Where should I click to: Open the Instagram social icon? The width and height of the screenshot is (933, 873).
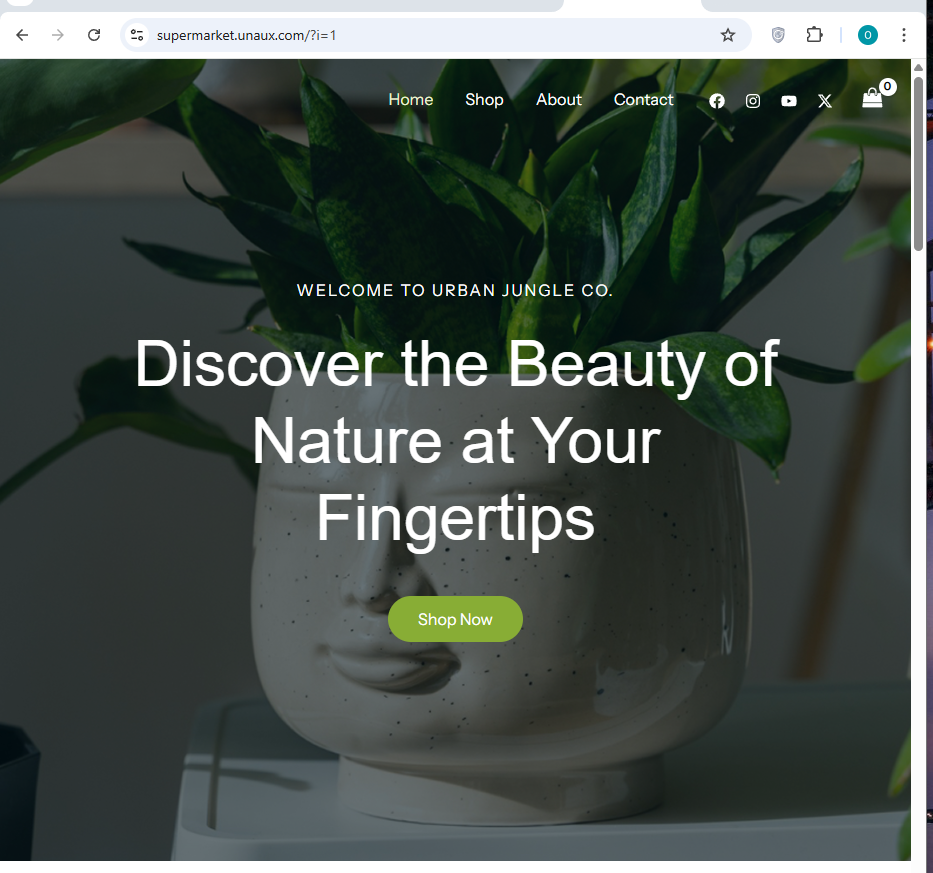[753, 101]
